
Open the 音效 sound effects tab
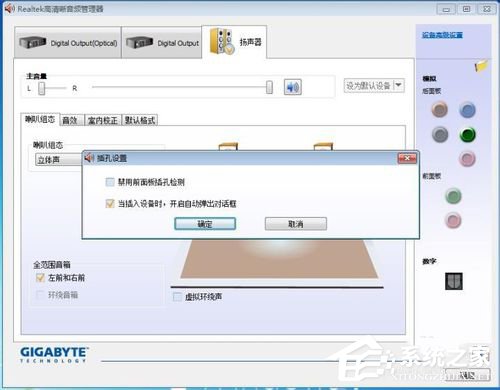coord(71,120)
